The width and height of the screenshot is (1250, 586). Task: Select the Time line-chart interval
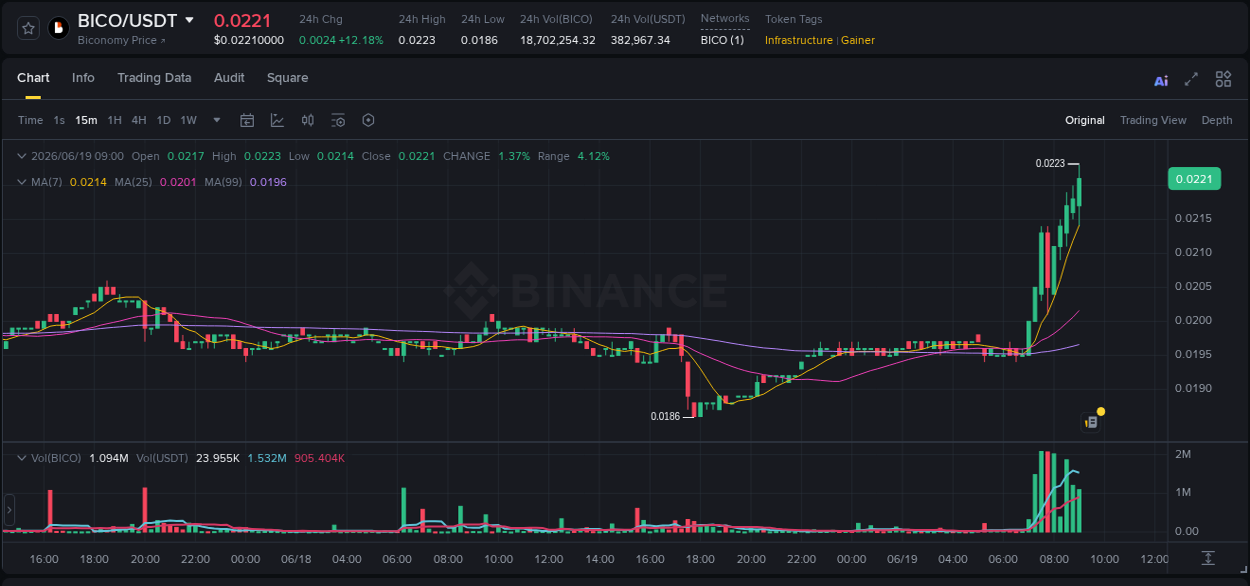point(30,120)
